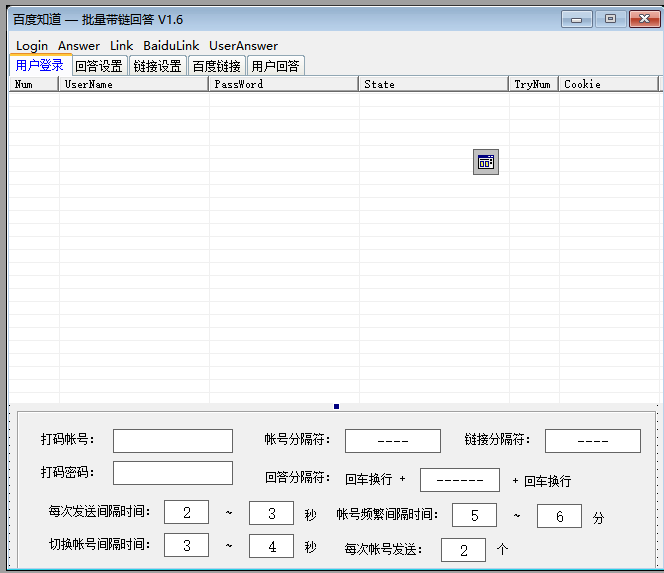Click the 帐号分隔符 field
The width and height of the screenshot is (664, 573).
point(393,441)
